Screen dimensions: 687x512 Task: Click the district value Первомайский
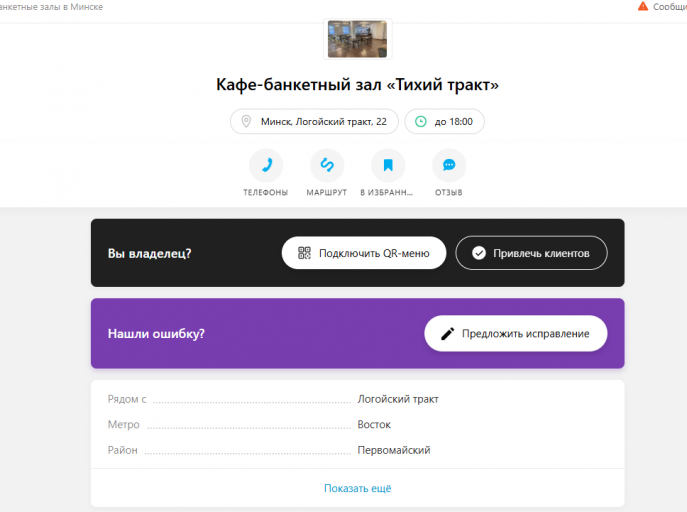(x=394, y=450)
